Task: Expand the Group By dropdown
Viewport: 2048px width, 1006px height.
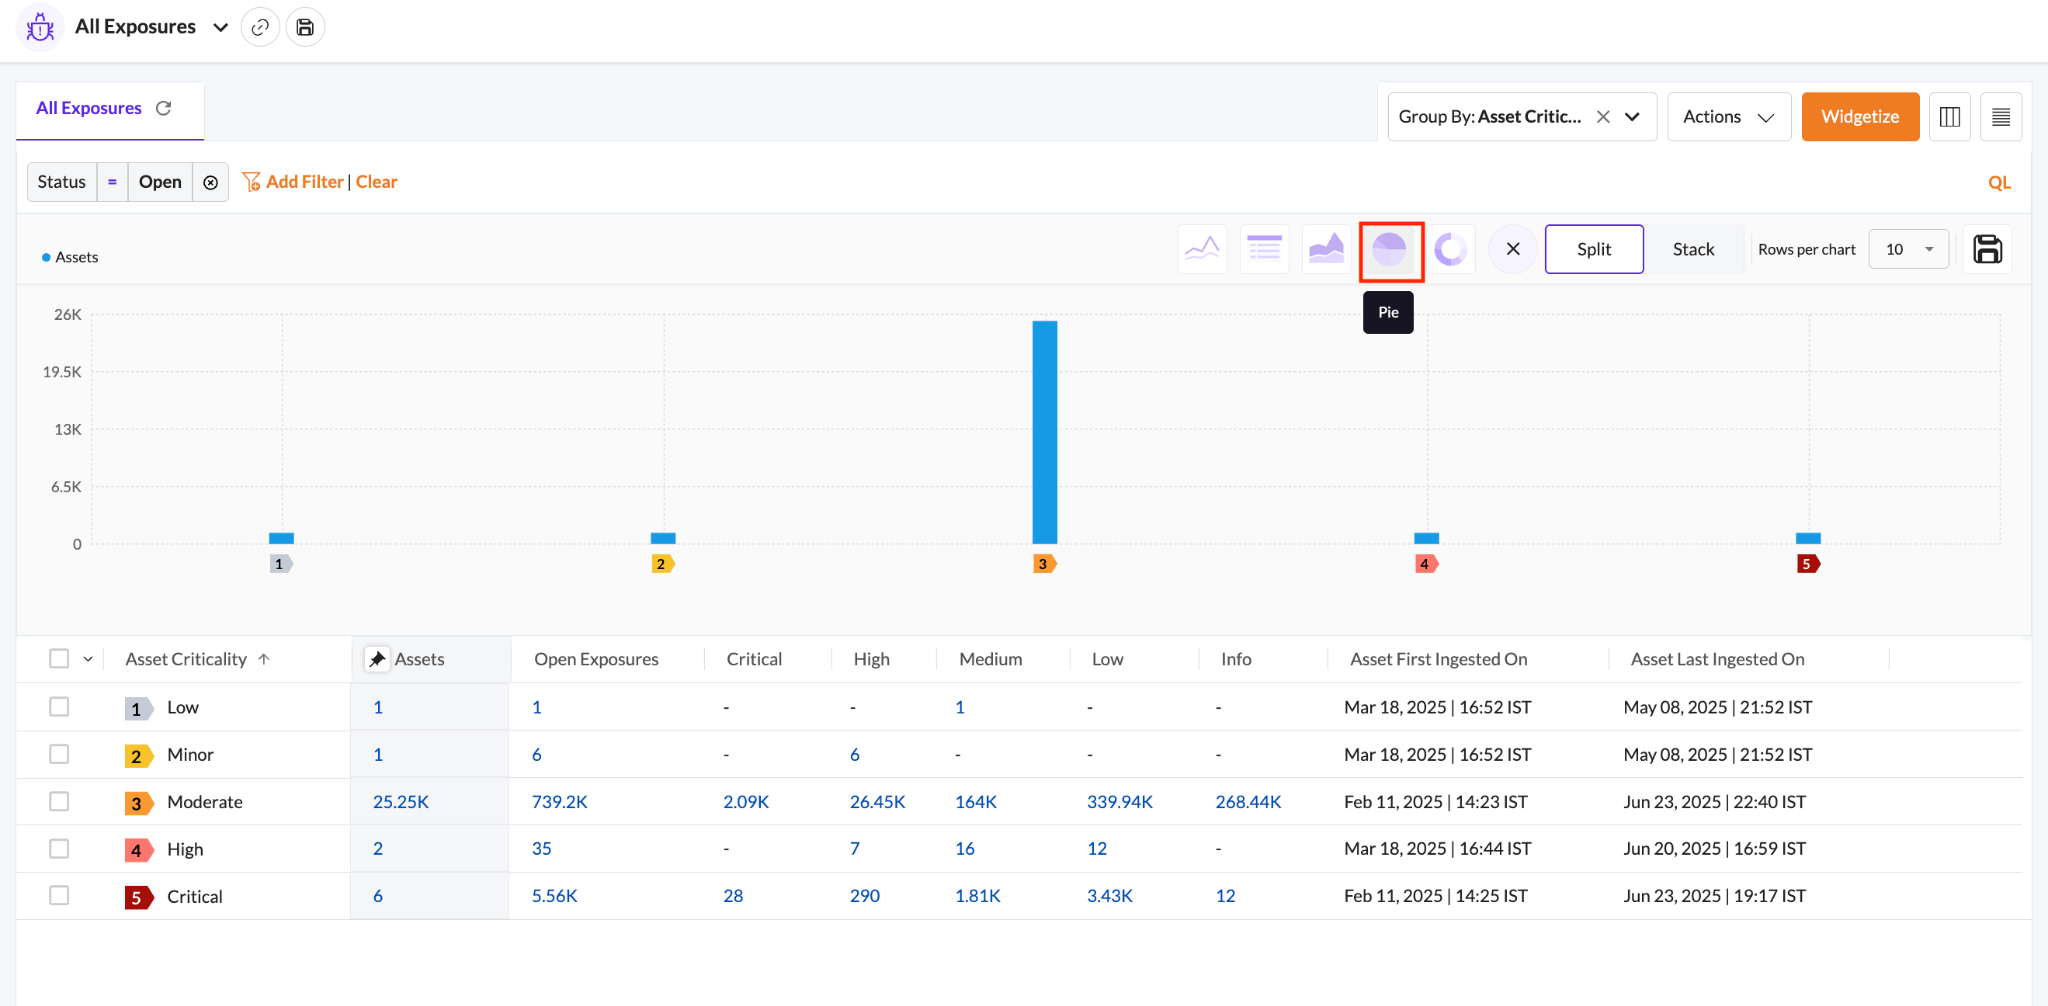Action: (1633, 117)
